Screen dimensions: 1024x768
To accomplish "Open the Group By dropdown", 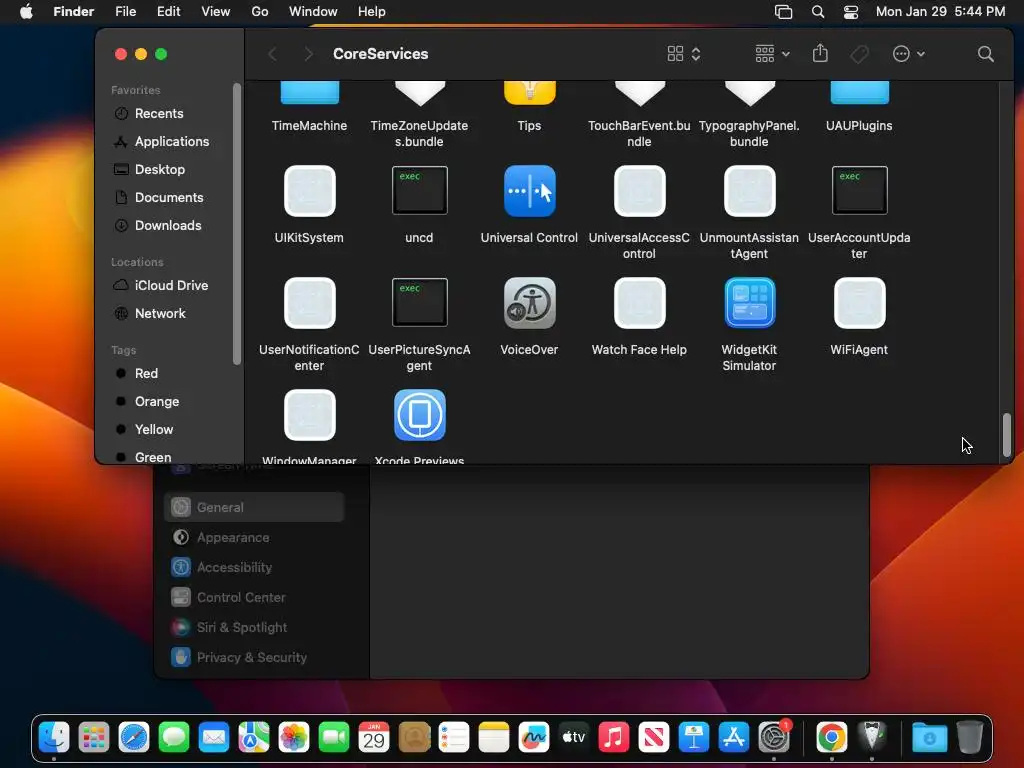I will click(772, 54).
